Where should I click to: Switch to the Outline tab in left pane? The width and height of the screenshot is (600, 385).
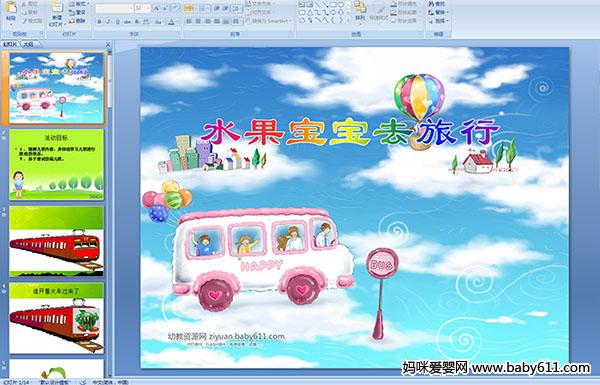click(x=28, y=44)
